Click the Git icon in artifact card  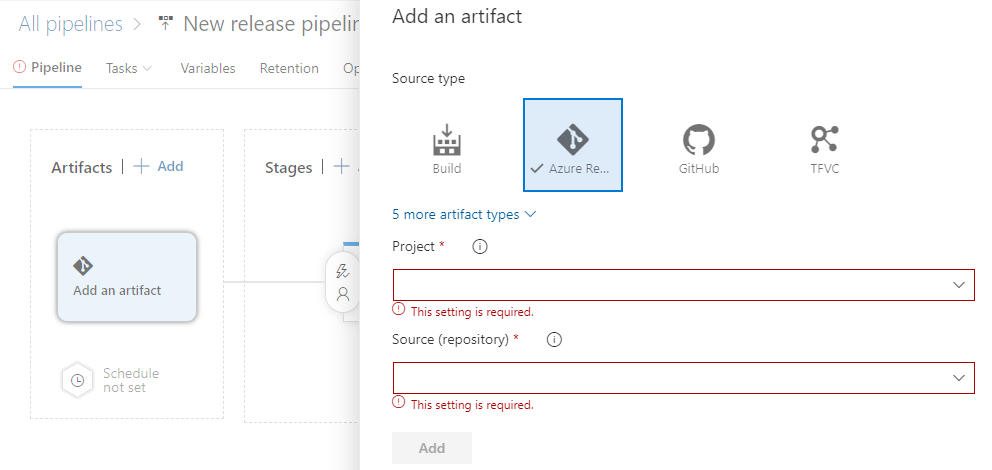point(83,266)
